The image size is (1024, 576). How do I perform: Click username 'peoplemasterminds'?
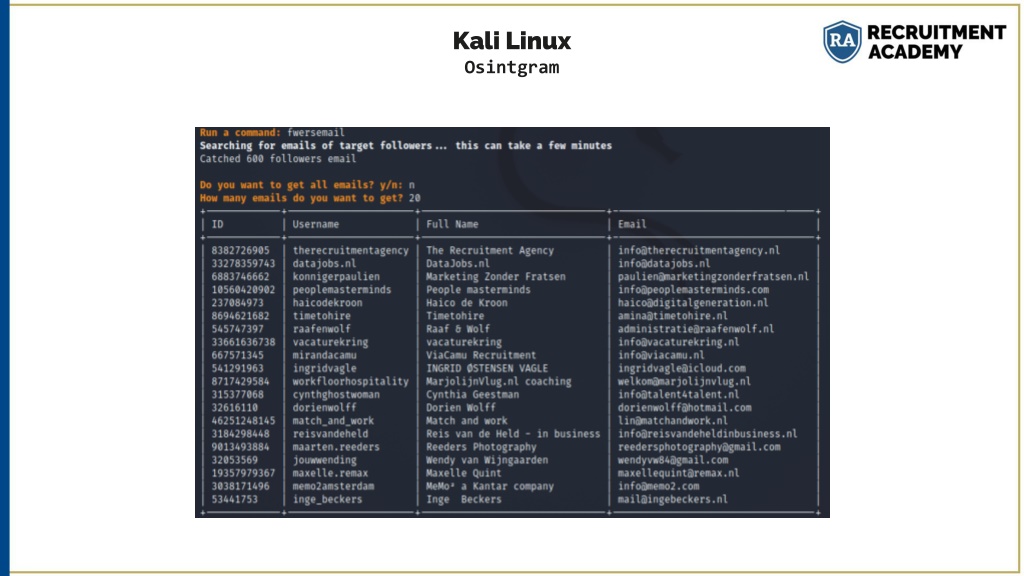click(x=342, y=289)
